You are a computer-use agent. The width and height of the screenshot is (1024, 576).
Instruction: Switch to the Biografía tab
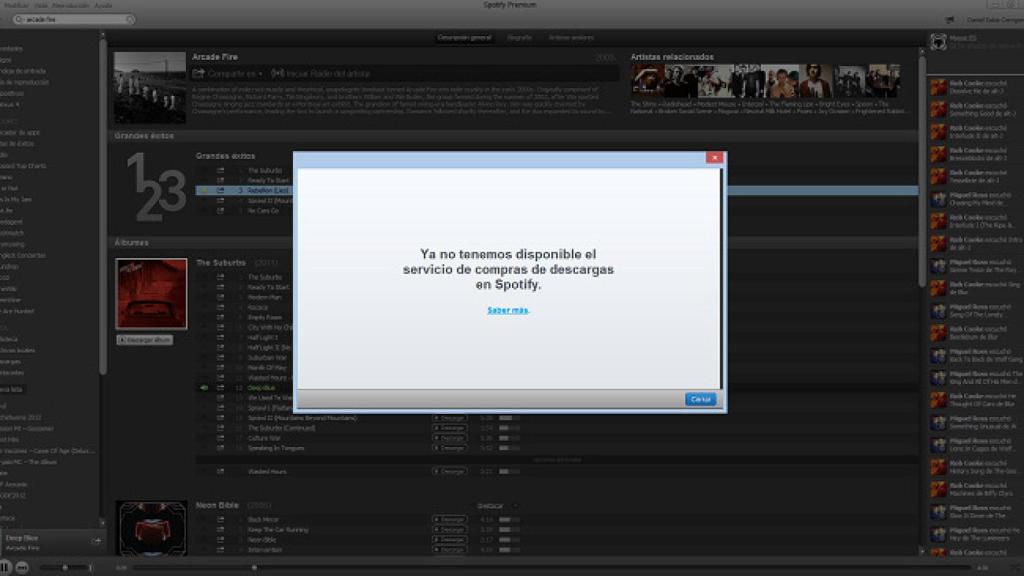pos(519,38)
